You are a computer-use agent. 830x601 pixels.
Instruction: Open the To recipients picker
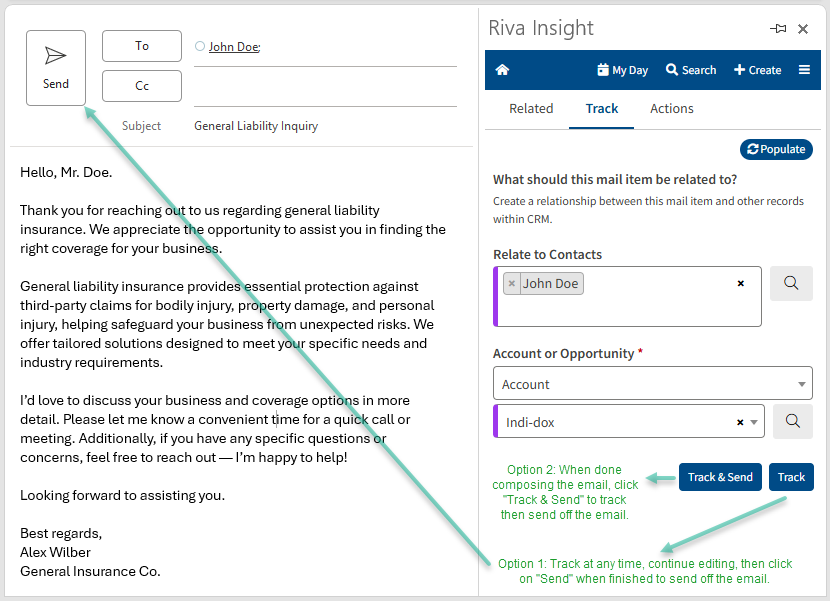click(142, 46)
